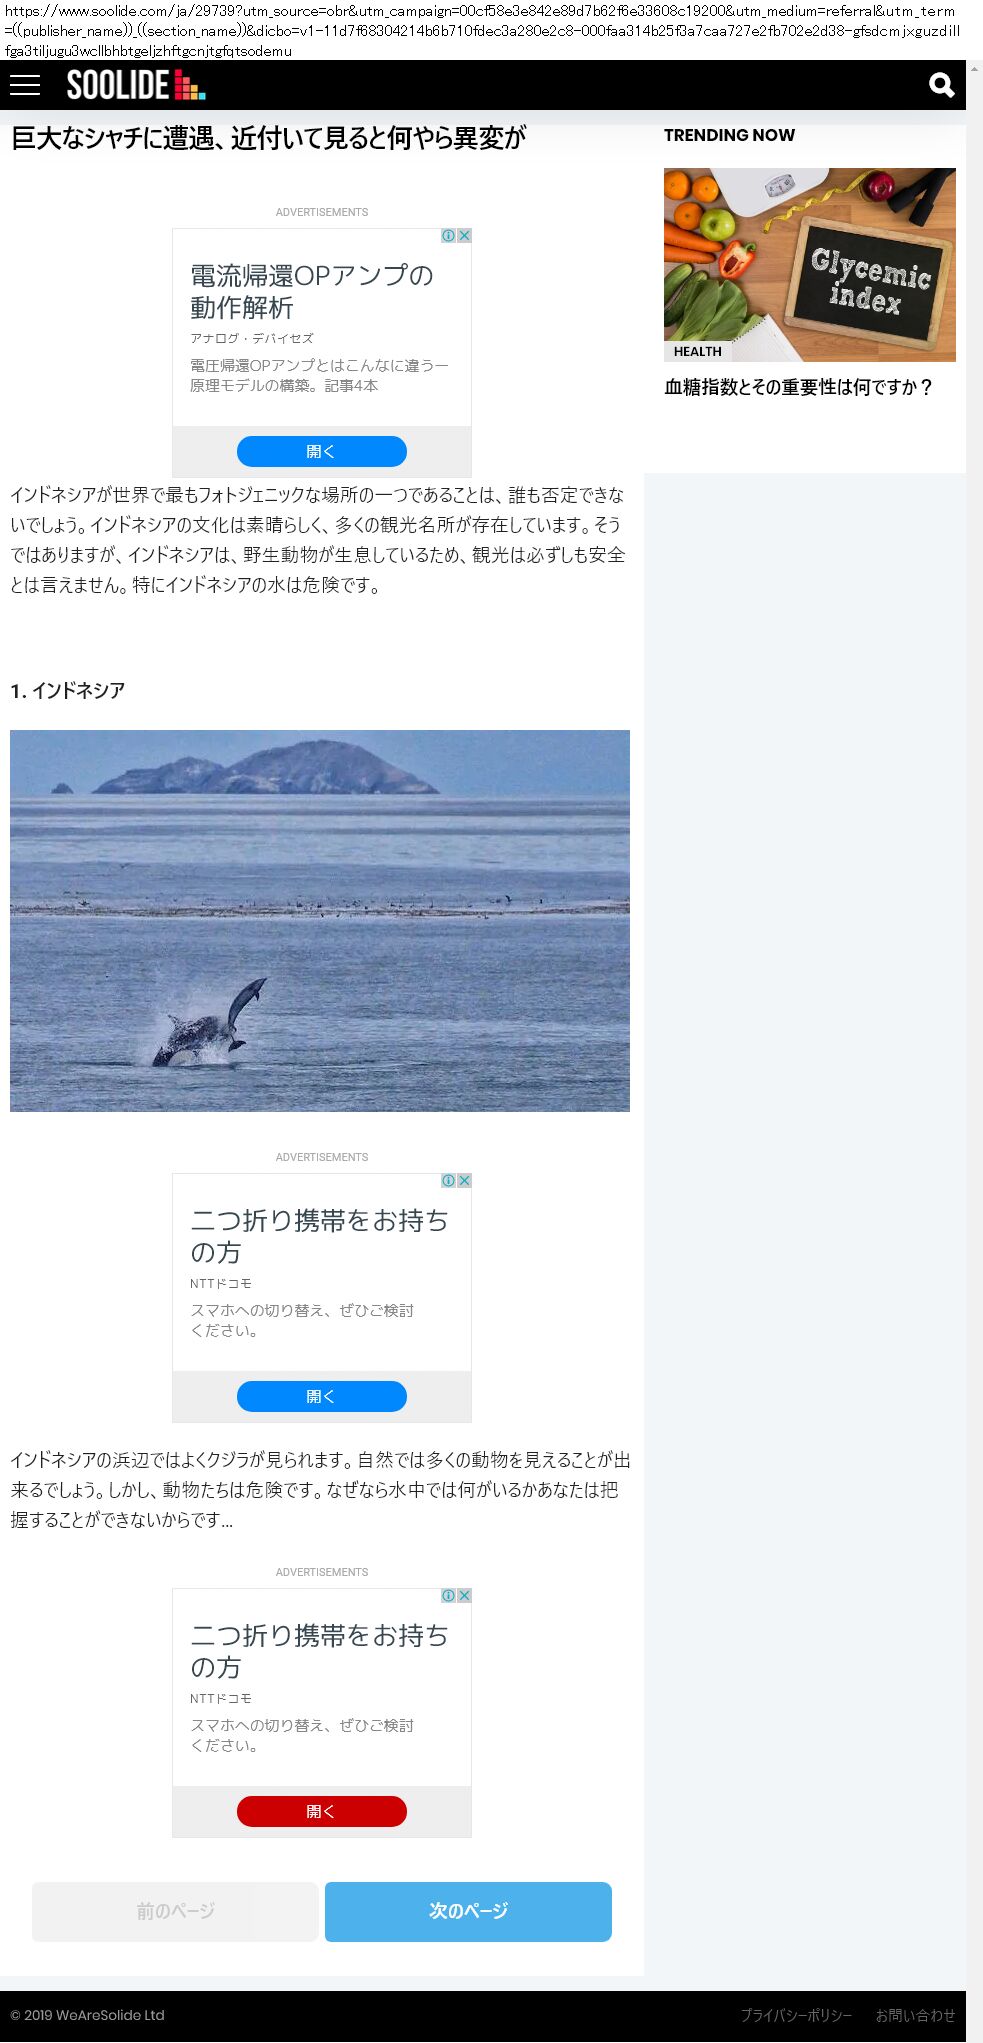
Task: Close the first op-amp advertisement
Action: (x=464, y=236)
